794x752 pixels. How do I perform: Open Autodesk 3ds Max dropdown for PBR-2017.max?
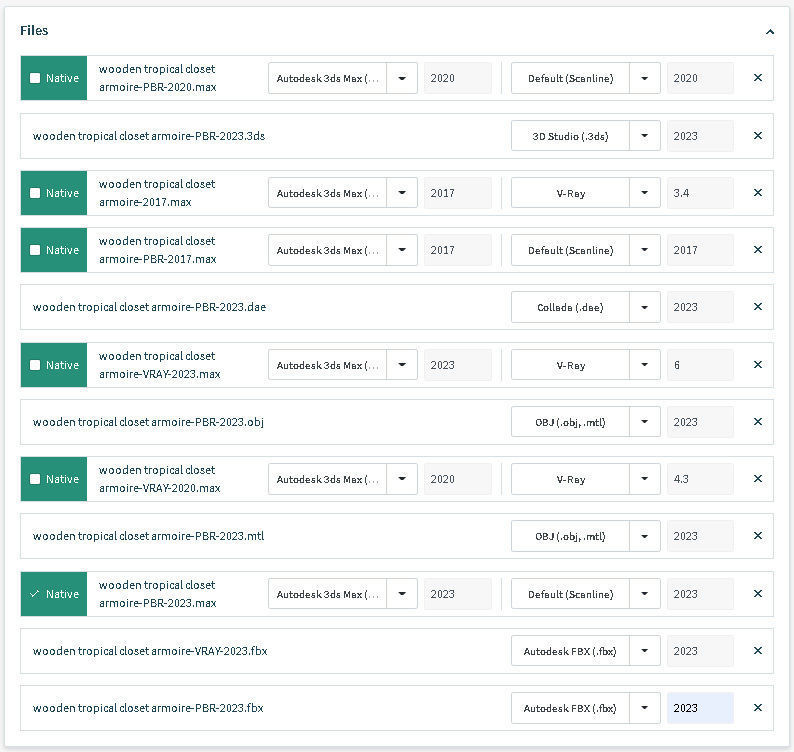[x=402, y=250]
